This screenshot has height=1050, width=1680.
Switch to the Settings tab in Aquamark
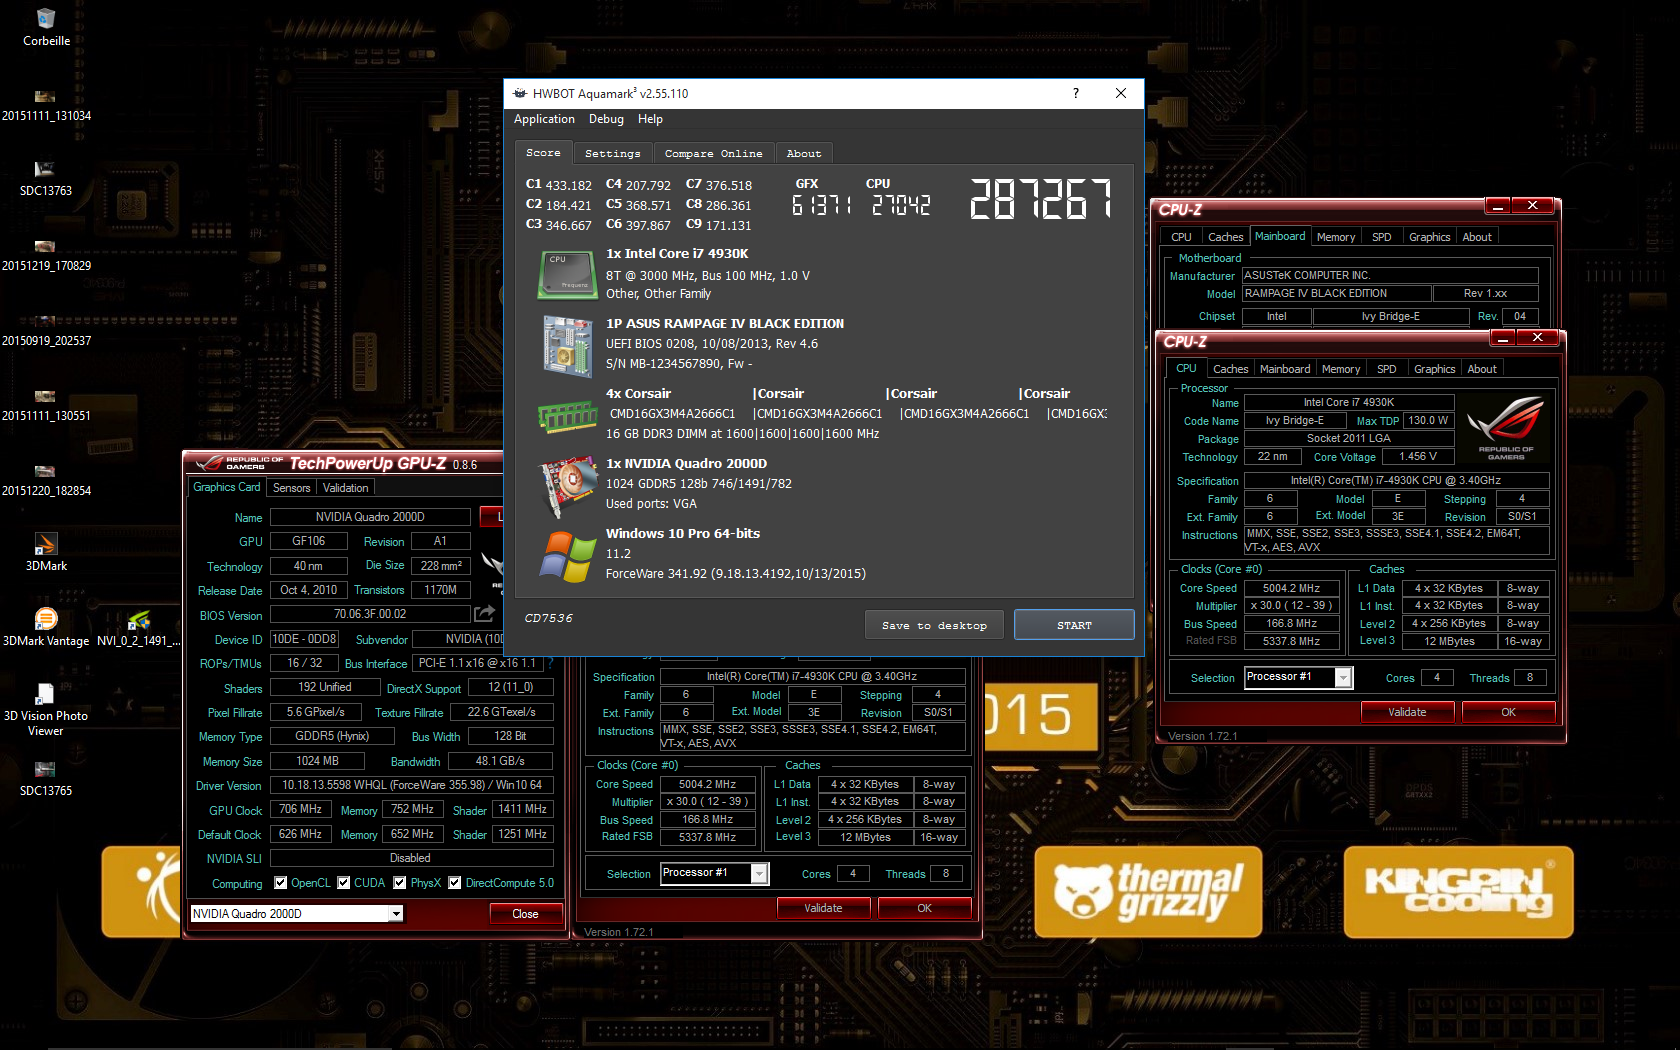[612, 154]
